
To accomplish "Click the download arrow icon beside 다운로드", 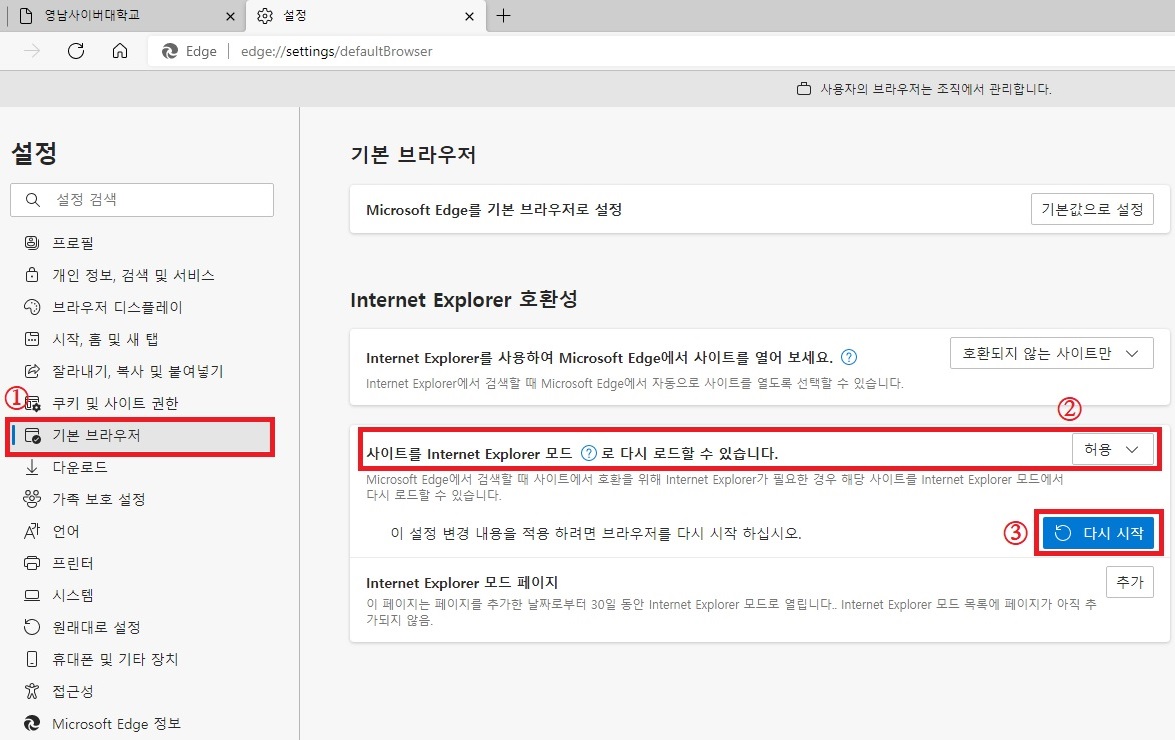I will (x=31, y=467).
